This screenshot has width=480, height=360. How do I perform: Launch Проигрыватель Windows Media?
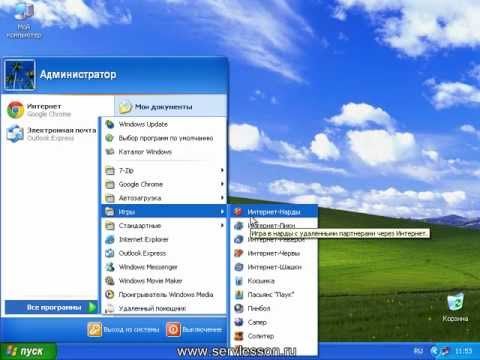164,295
